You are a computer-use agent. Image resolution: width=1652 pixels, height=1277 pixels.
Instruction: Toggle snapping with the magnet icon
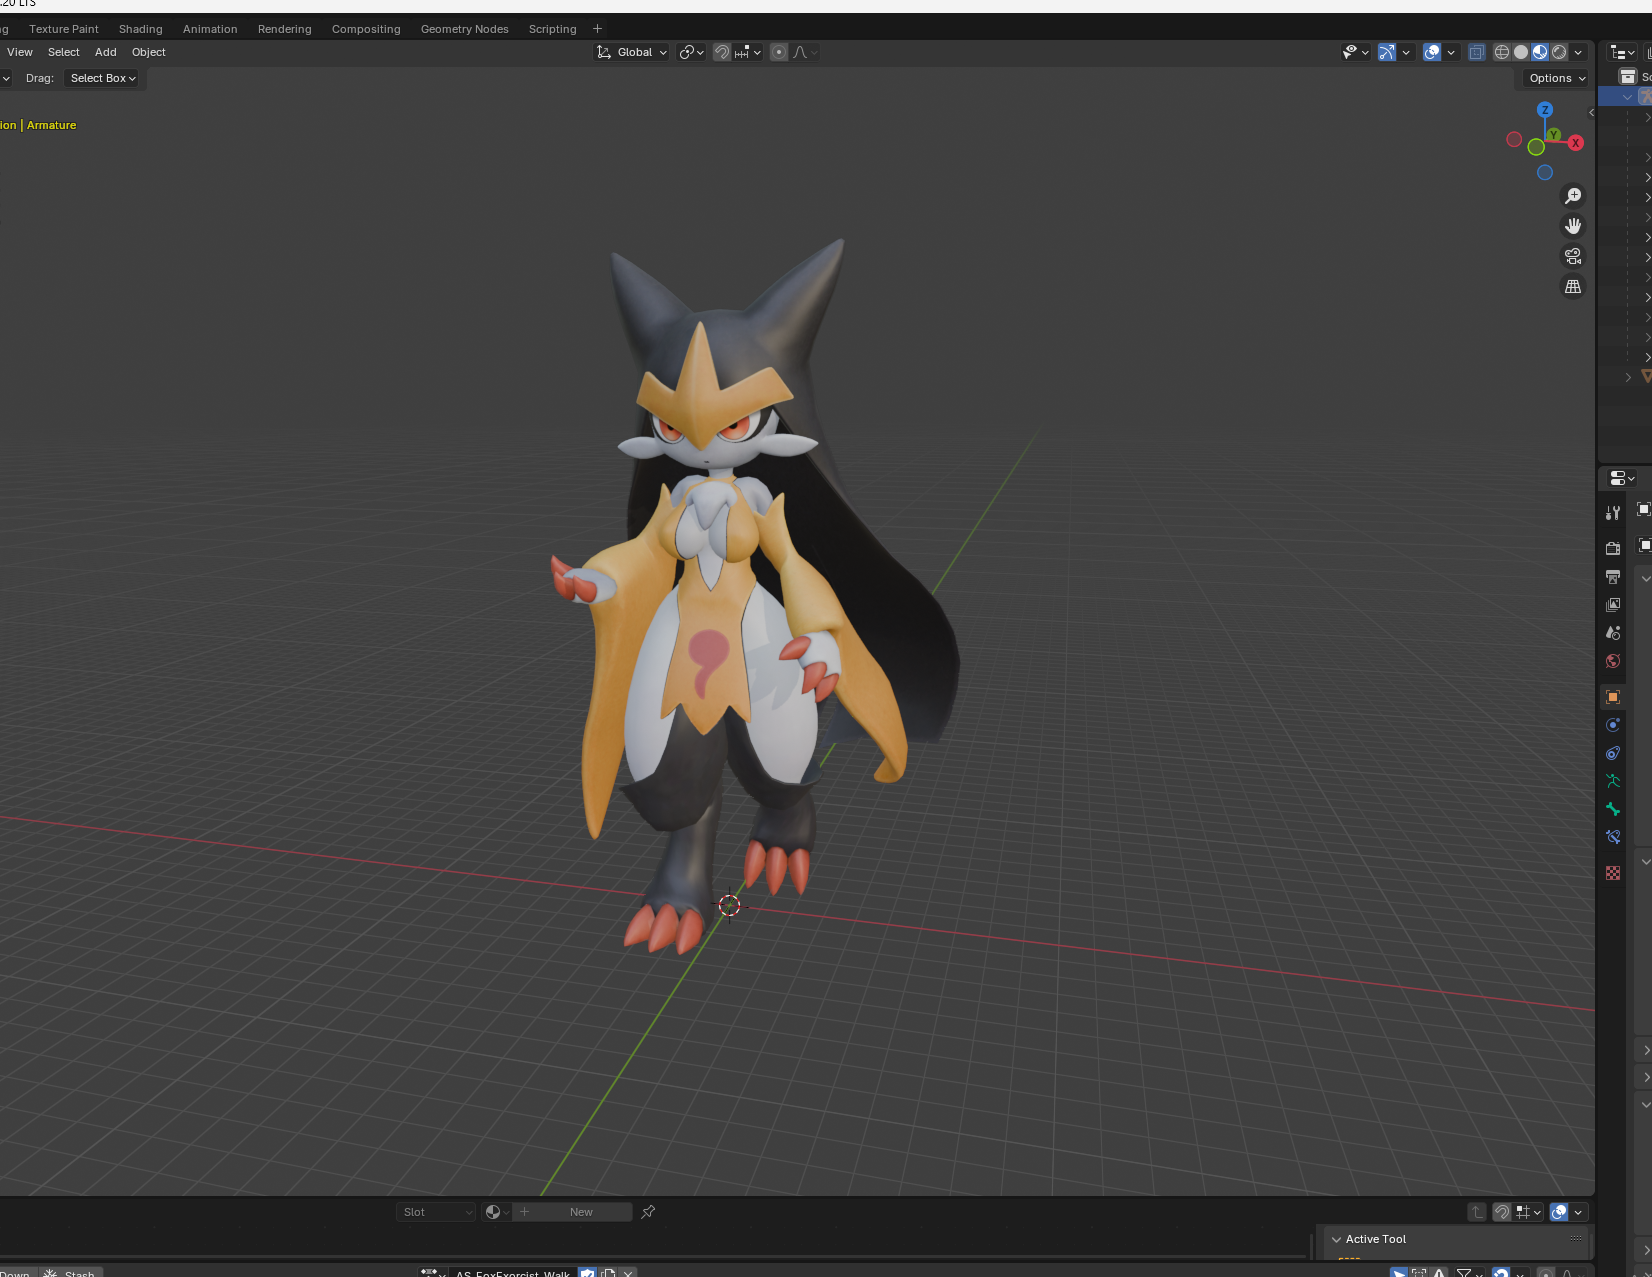(x=722, y=52)
